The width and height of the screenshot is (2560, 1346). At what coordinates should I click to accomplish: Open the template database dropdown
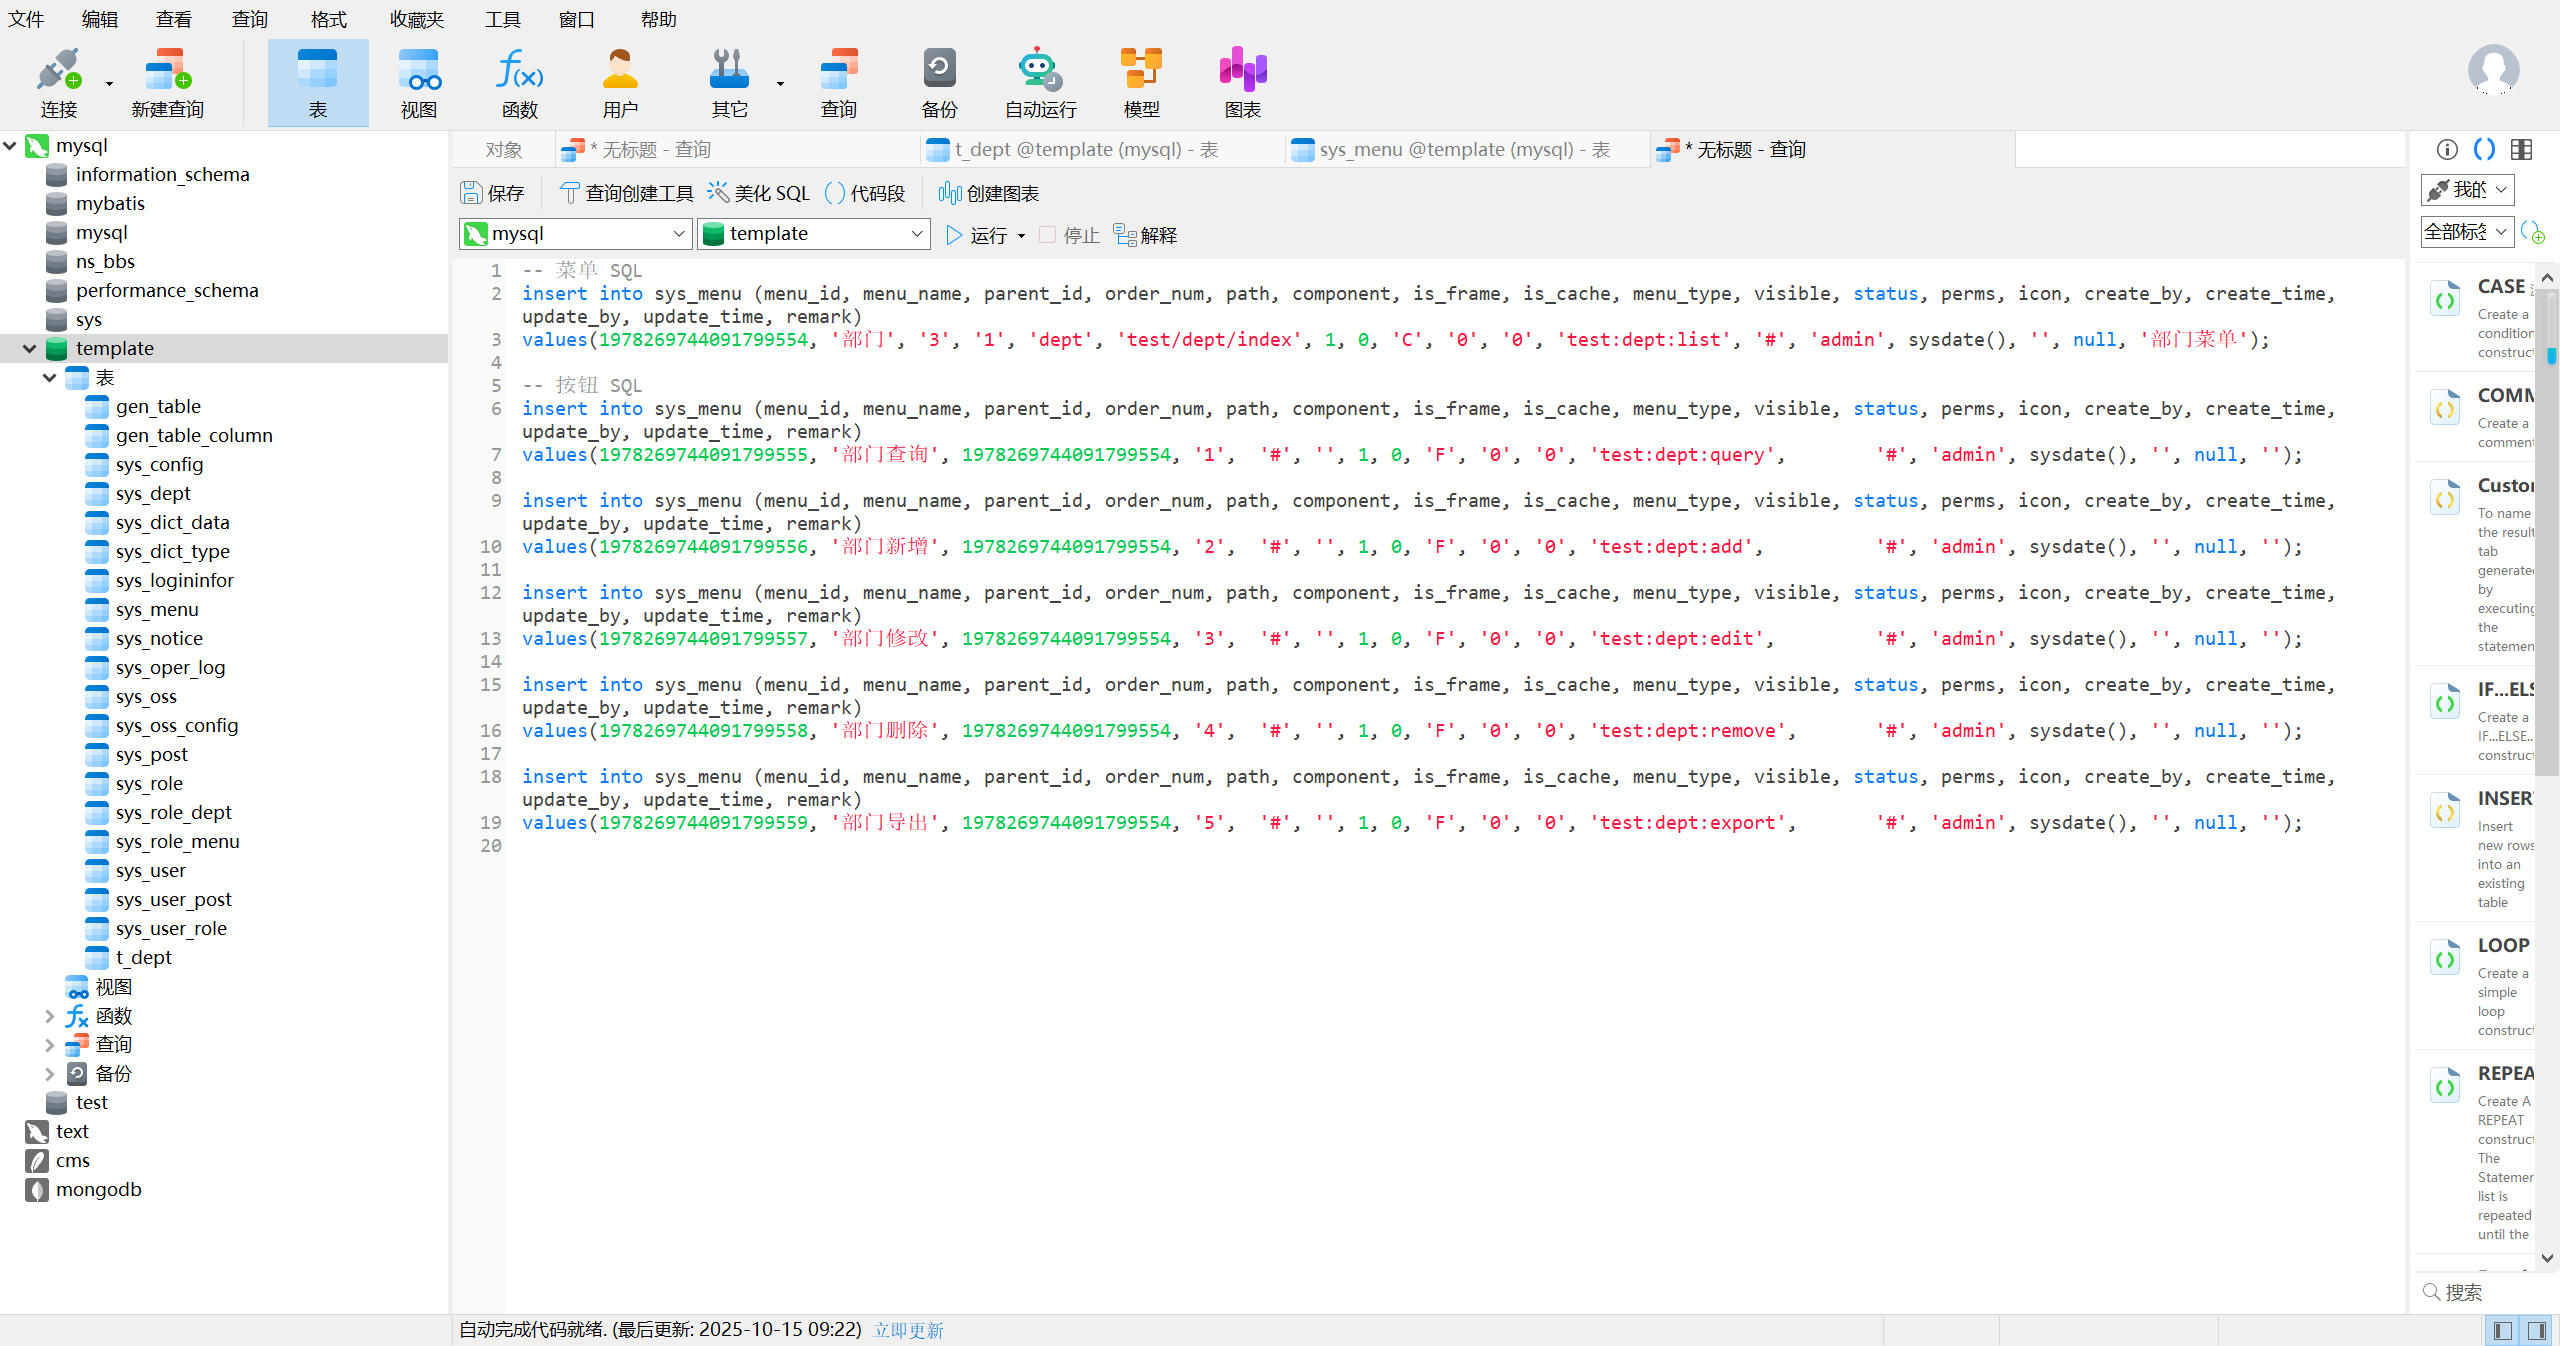tap(813, 234)
